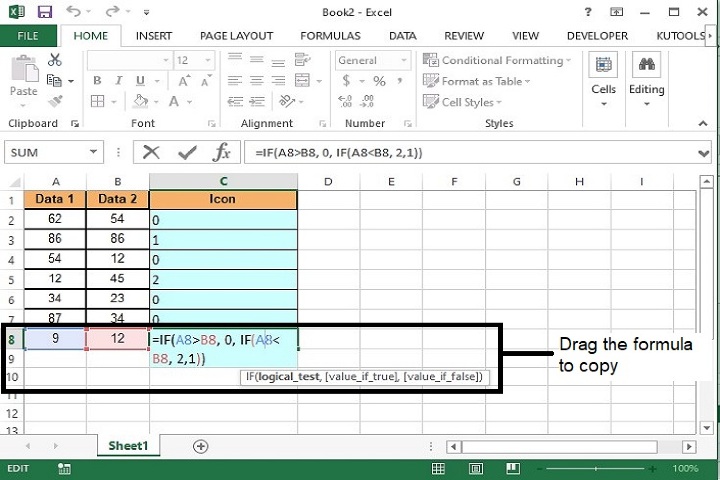The height and width of the screenshot is (480, 720).
Task: Click Decrease Font Size icon
Action: click(x=206, y=81)
